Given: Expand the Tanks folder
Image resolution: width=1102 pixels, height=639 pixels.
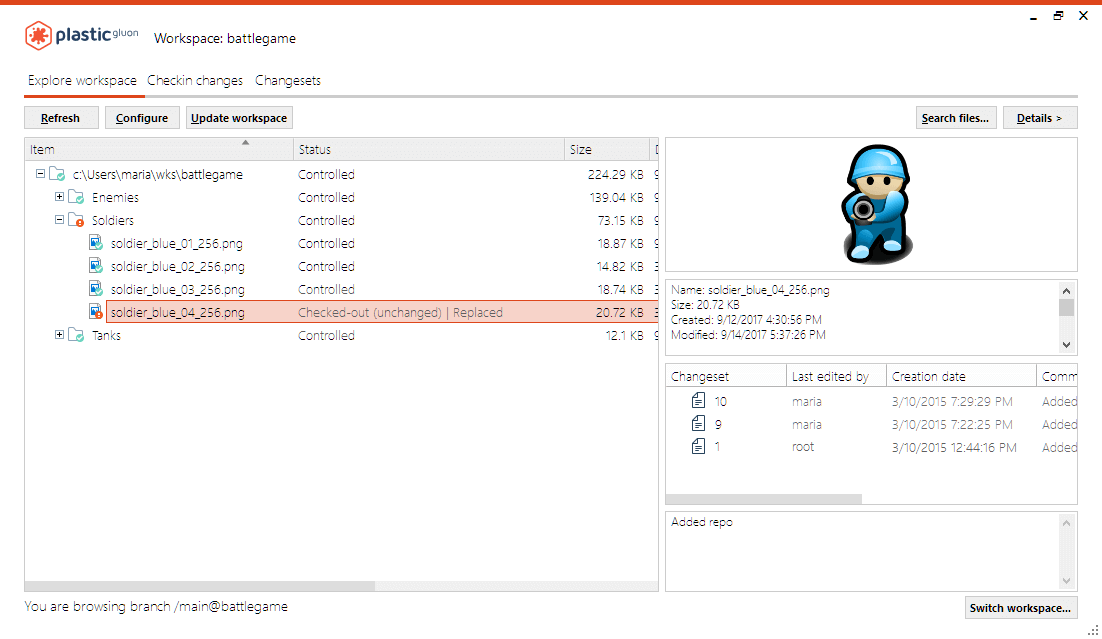Looking at the screenshot, I should click(x=60, y=335).
